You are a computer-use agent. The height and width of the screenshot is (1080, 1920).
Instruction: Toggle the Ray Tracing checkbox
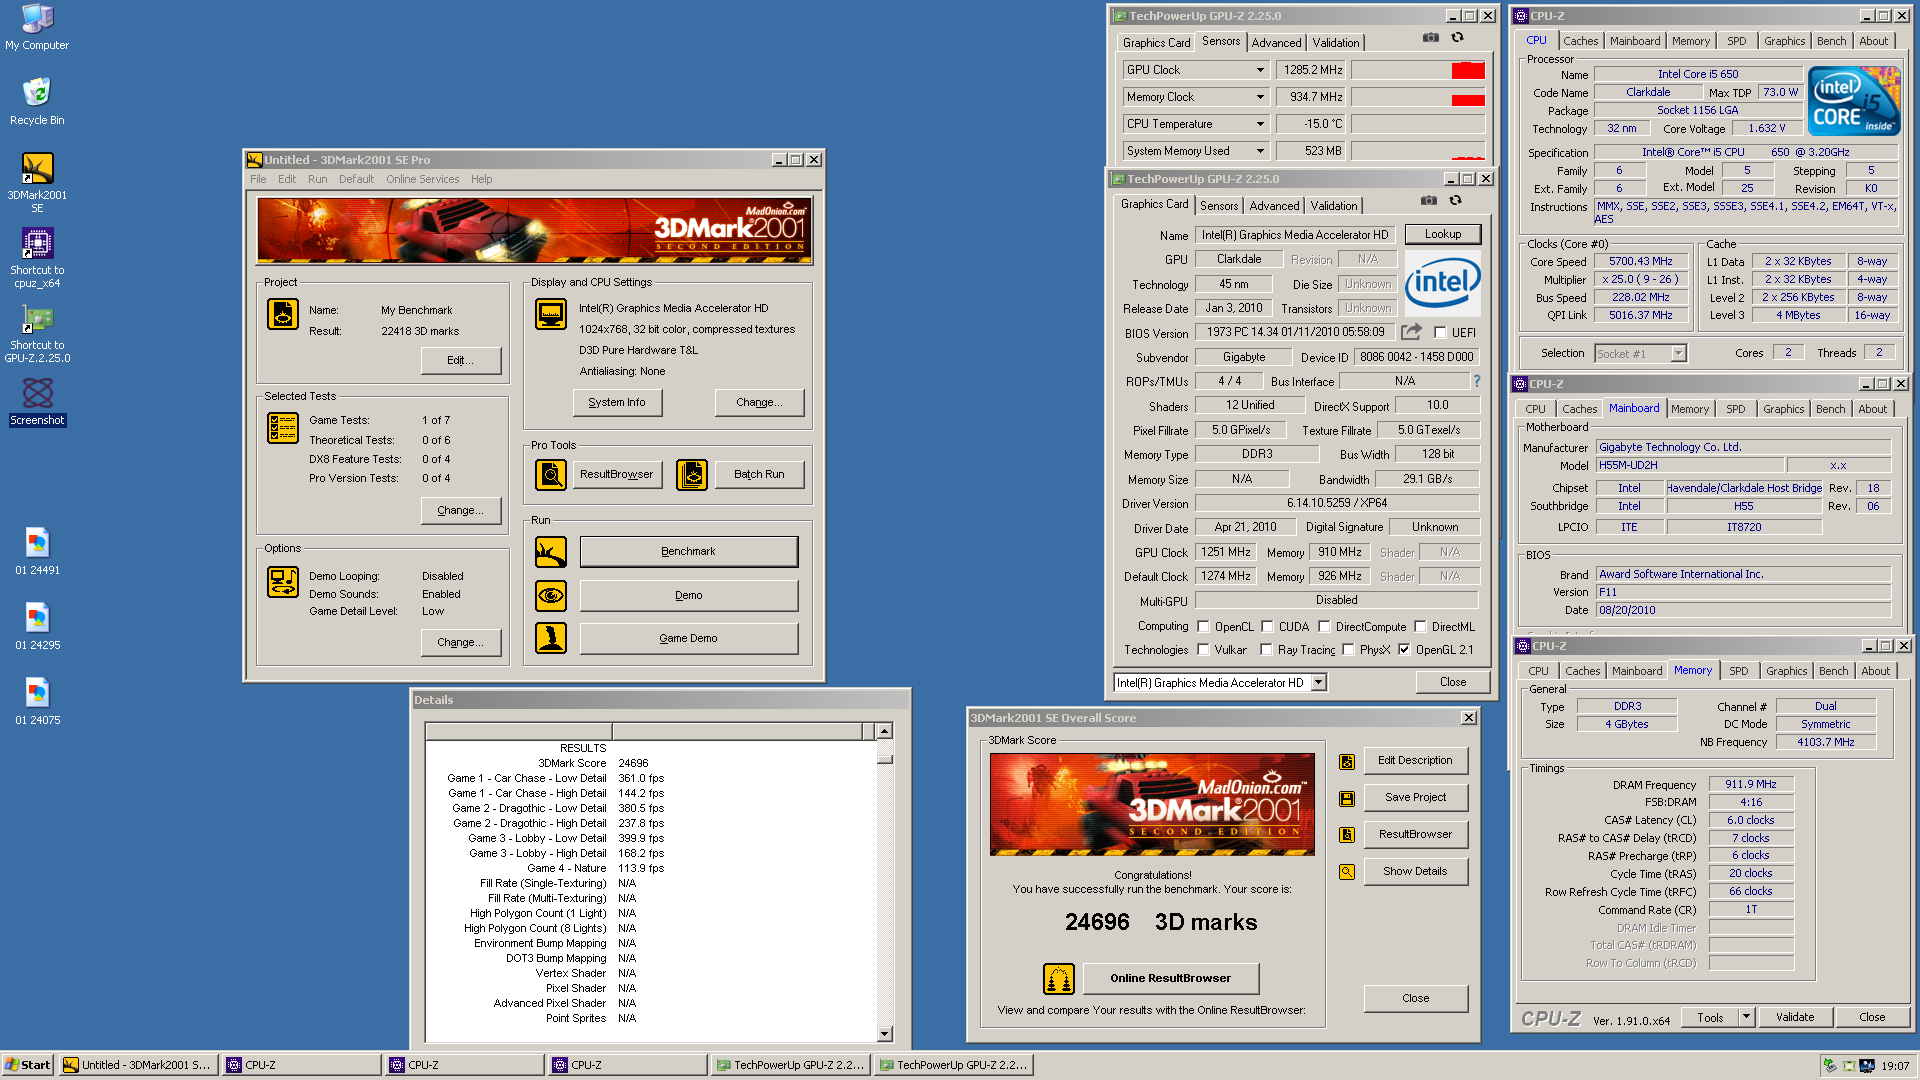coord(1266,650)
